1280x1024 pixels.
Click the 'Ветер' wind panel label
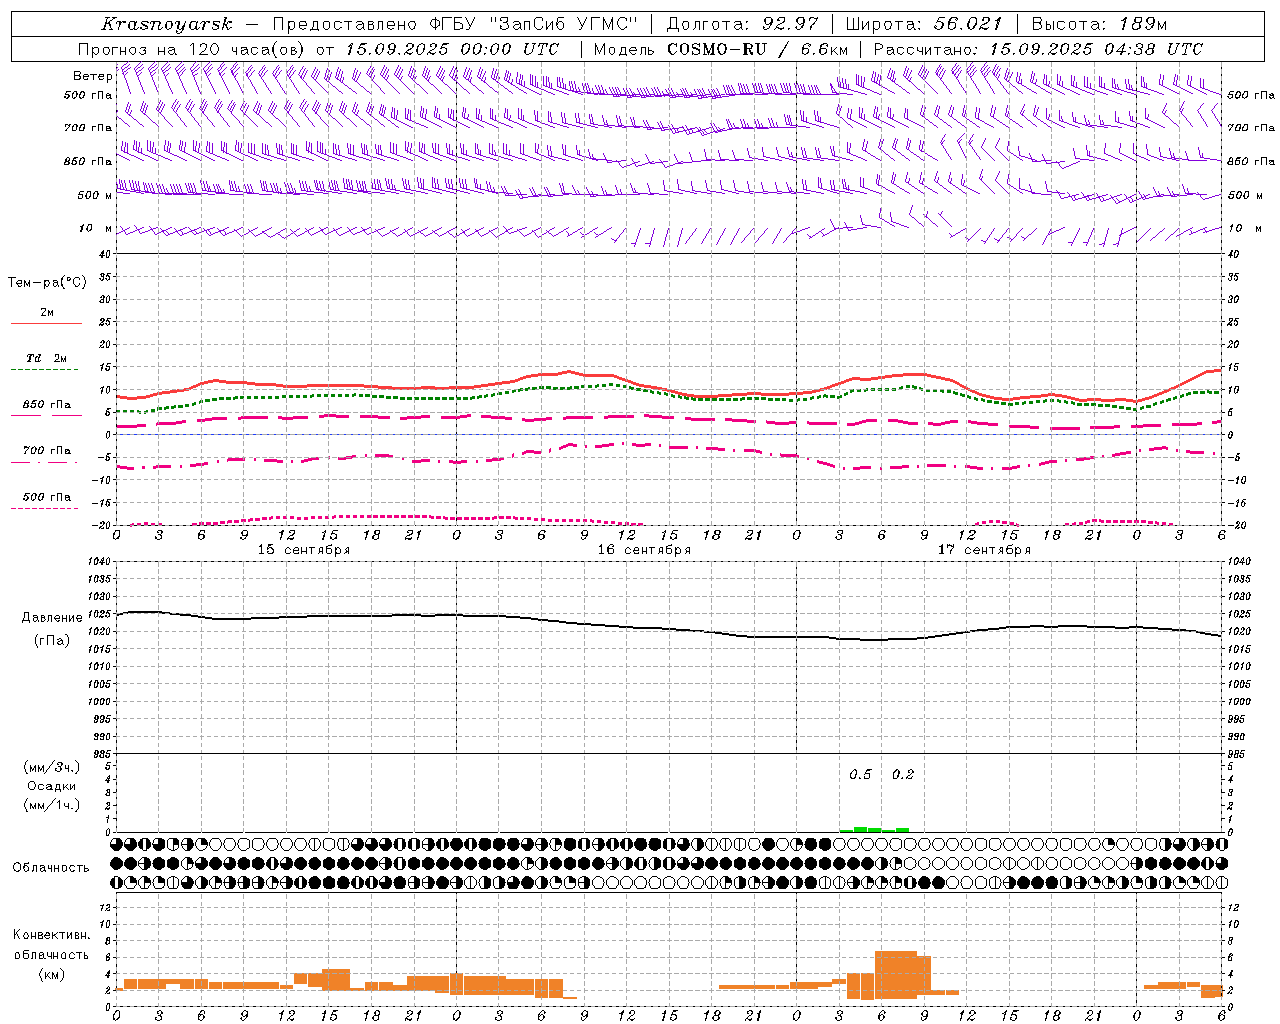93,76
